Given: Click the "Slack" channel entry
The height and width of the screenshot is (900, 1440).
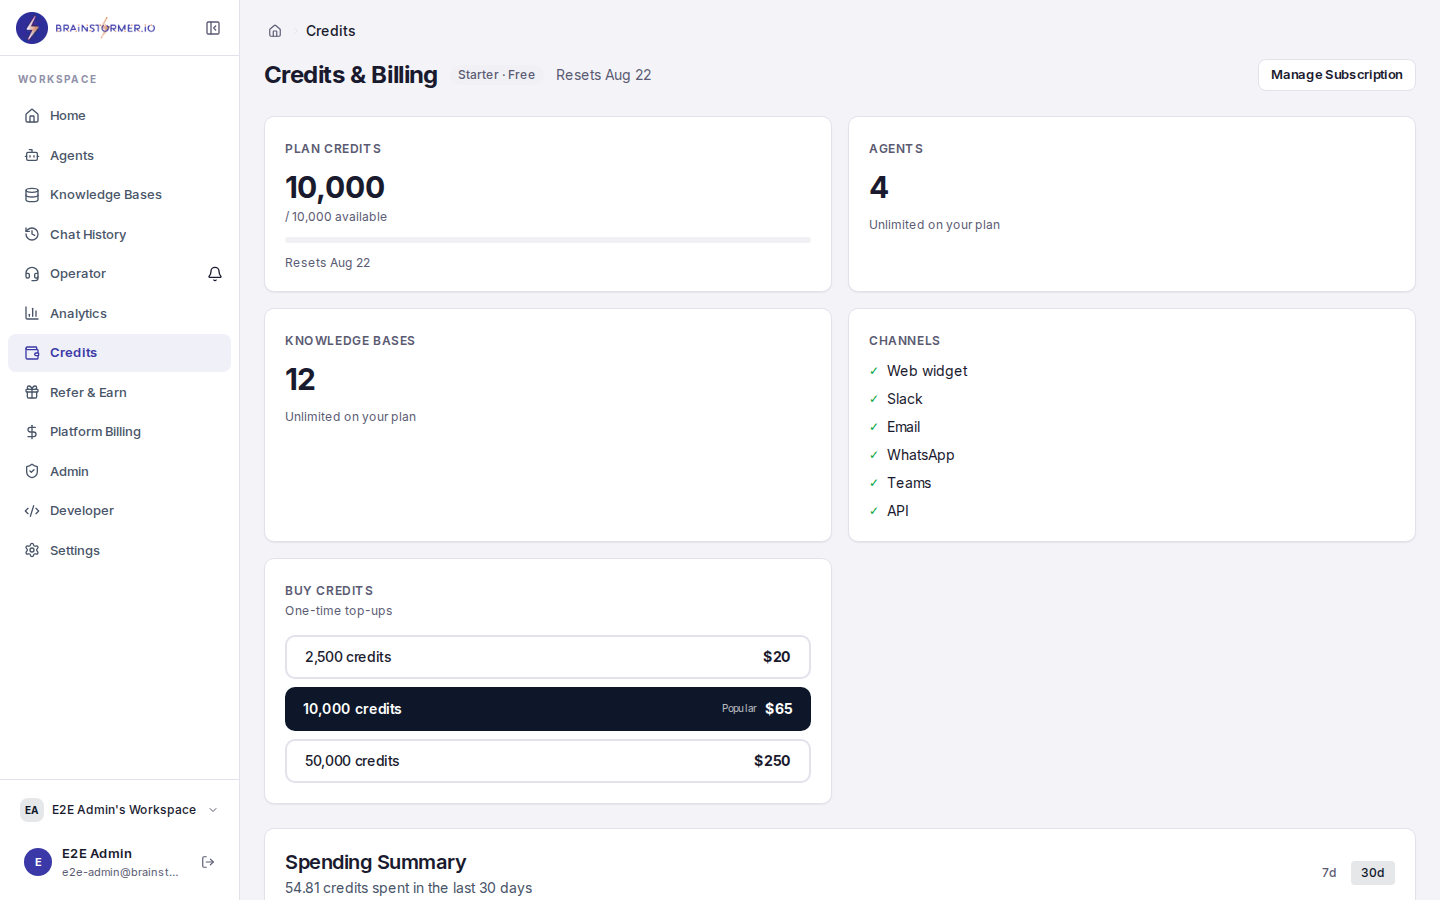Looking at the screenshot, I should [905, 399].
